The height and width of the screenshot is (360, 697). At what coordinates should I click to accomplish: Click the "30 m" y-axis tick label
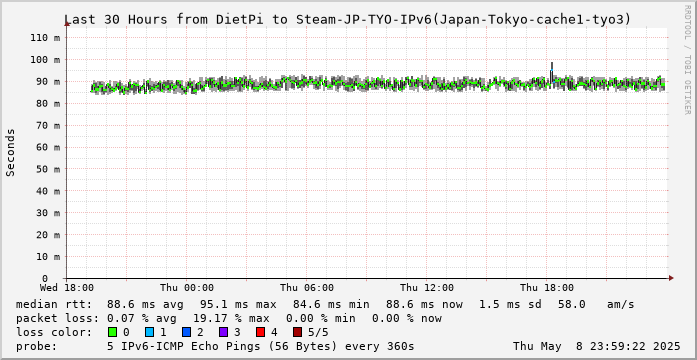[48, 213]
